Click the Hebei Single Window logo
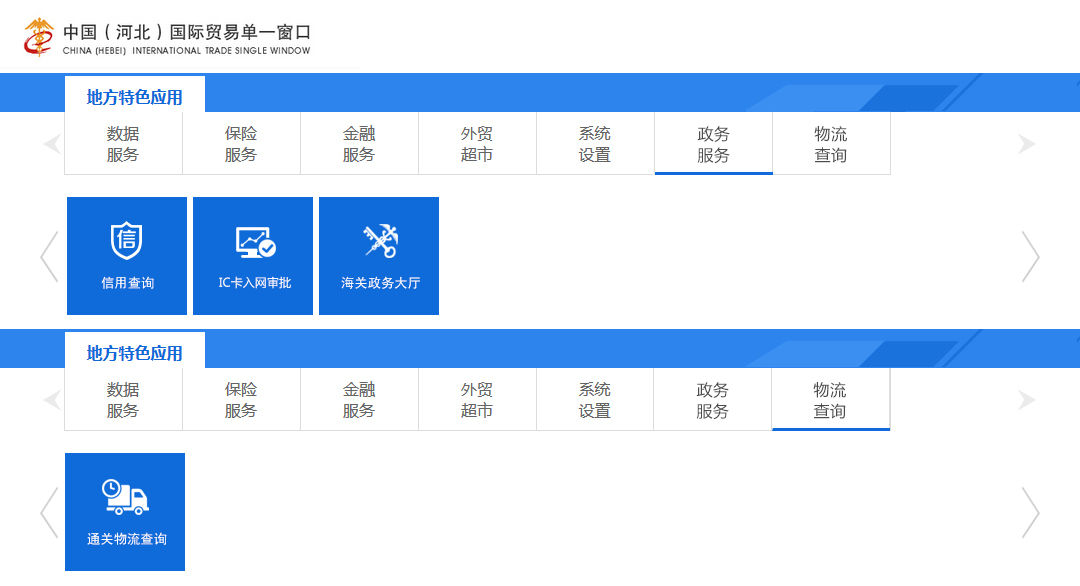This screenshot has width=1080, height=586. [39, 37]
